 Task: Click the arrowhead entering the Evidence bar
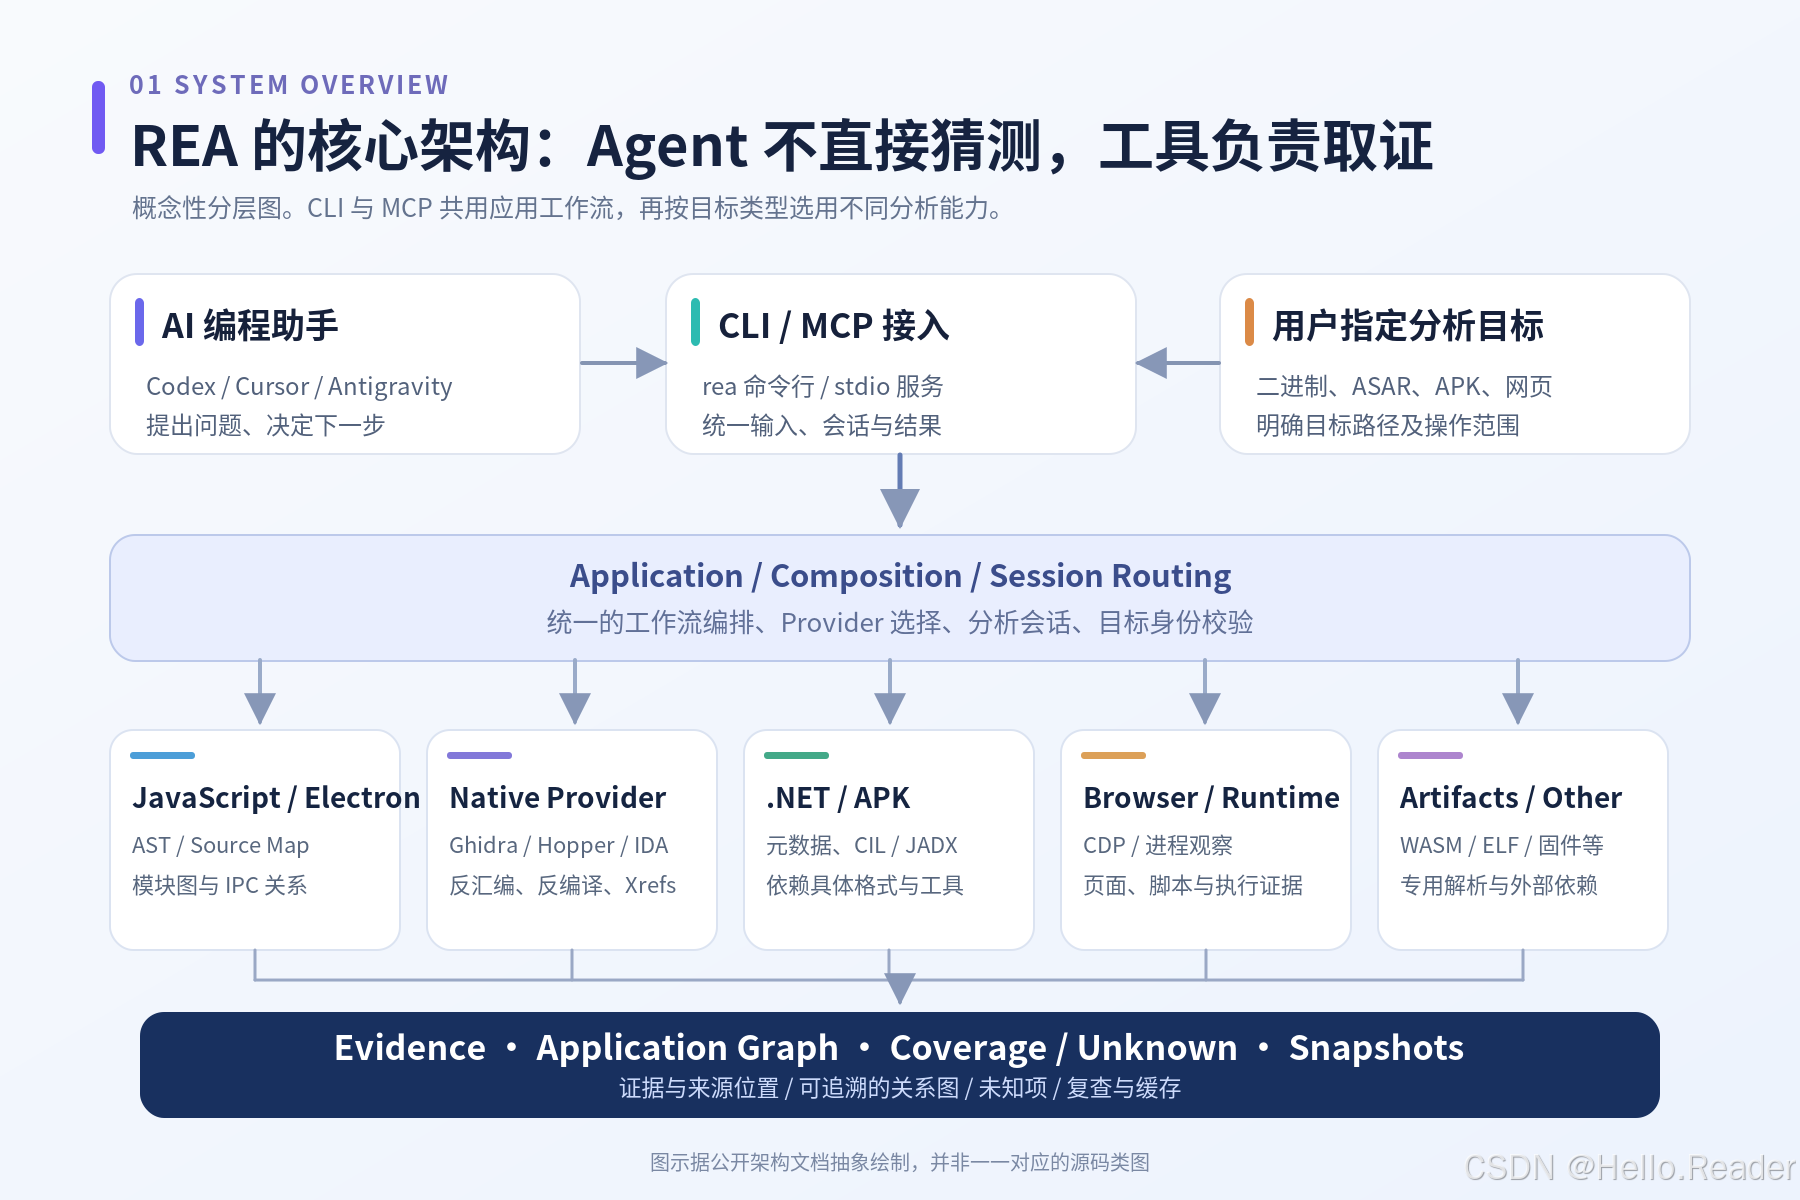pos(900,989)
